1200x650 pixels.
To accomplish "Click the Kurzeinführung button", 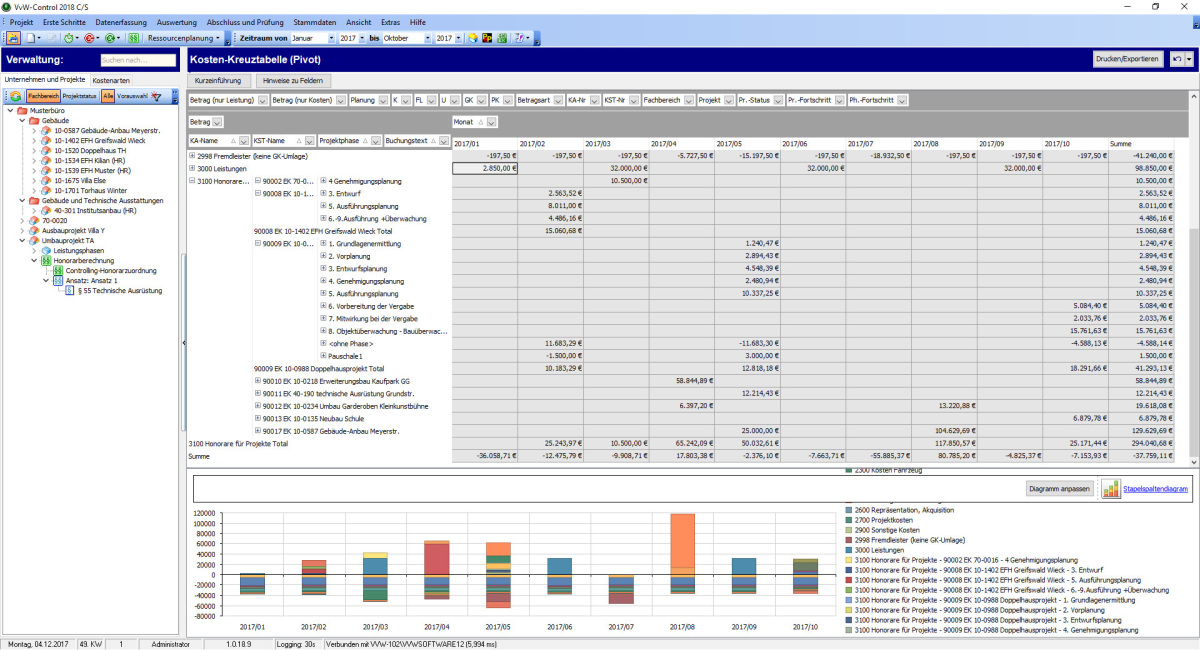I will click(x=218, y=80).
